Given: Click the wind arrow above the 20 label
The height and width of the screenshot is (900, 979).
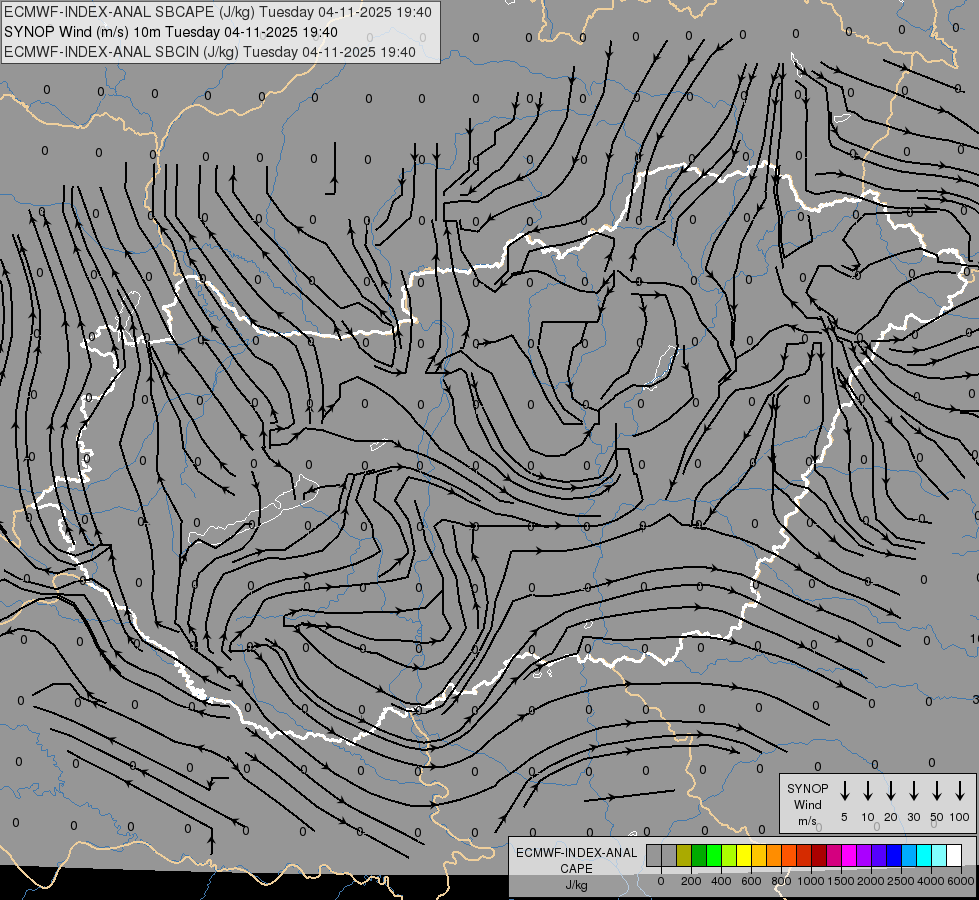Looking at the screenshot, I should coord(891,791).
